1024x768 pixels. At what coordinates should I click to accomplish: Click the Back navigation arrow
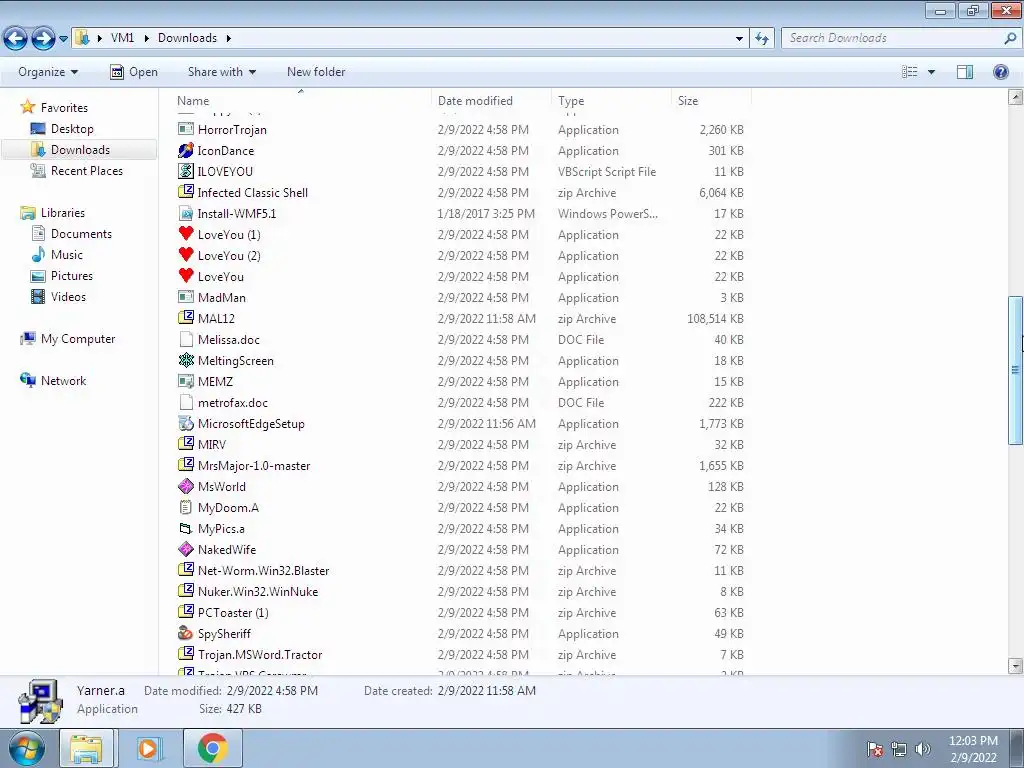16,39
